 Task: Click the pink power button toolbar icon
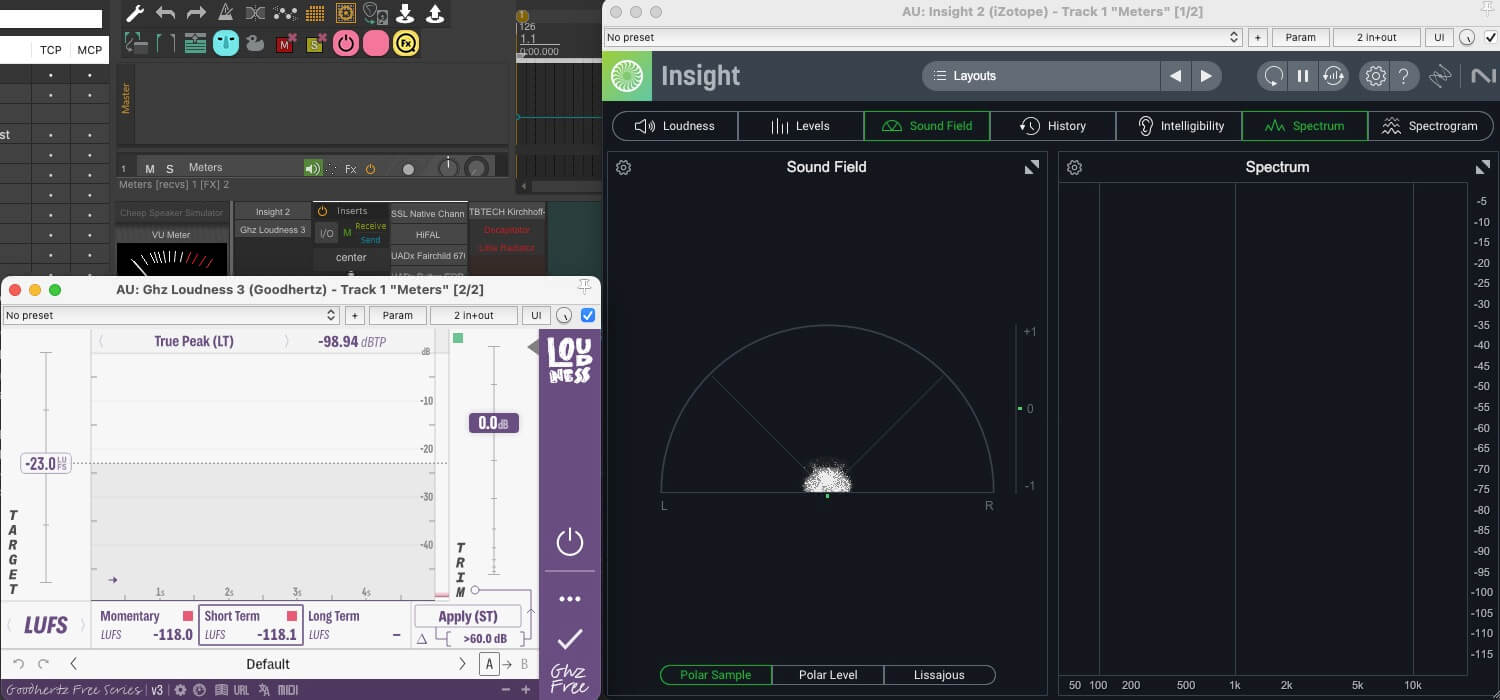pyautogui.click(x=345, y=43)
